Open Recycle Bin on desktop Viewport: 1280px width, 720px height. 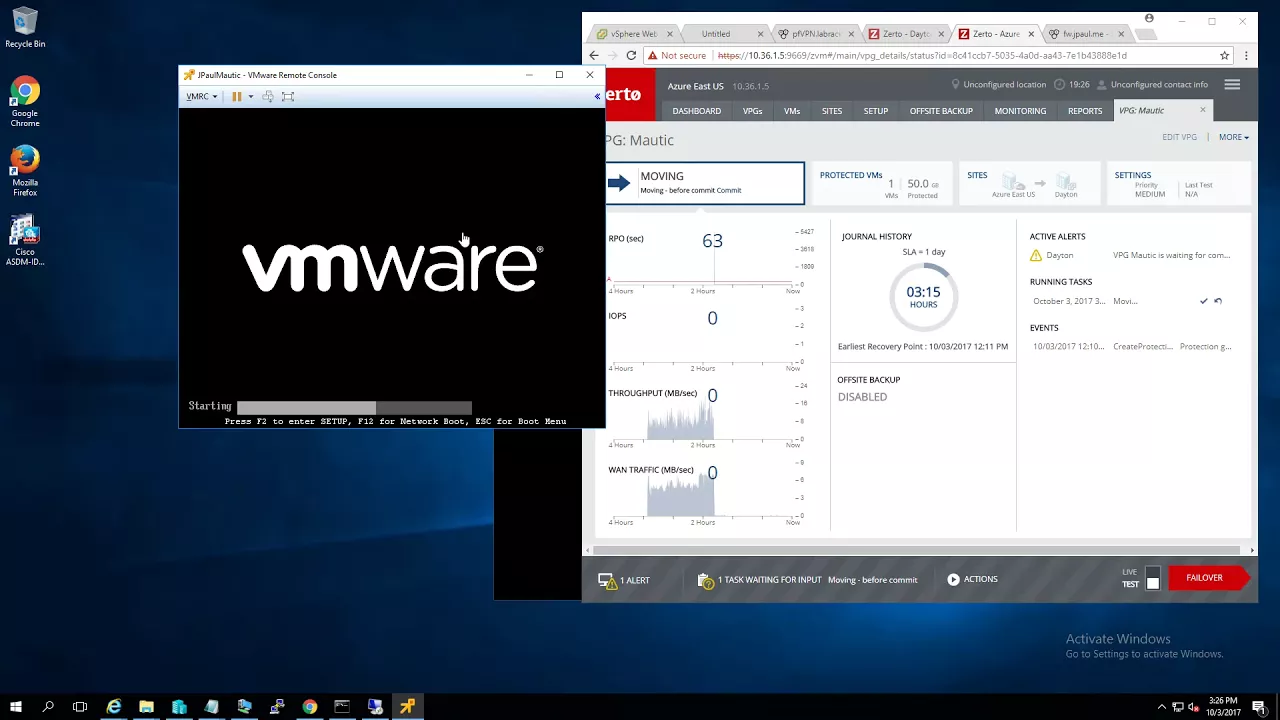pos(25,28)
